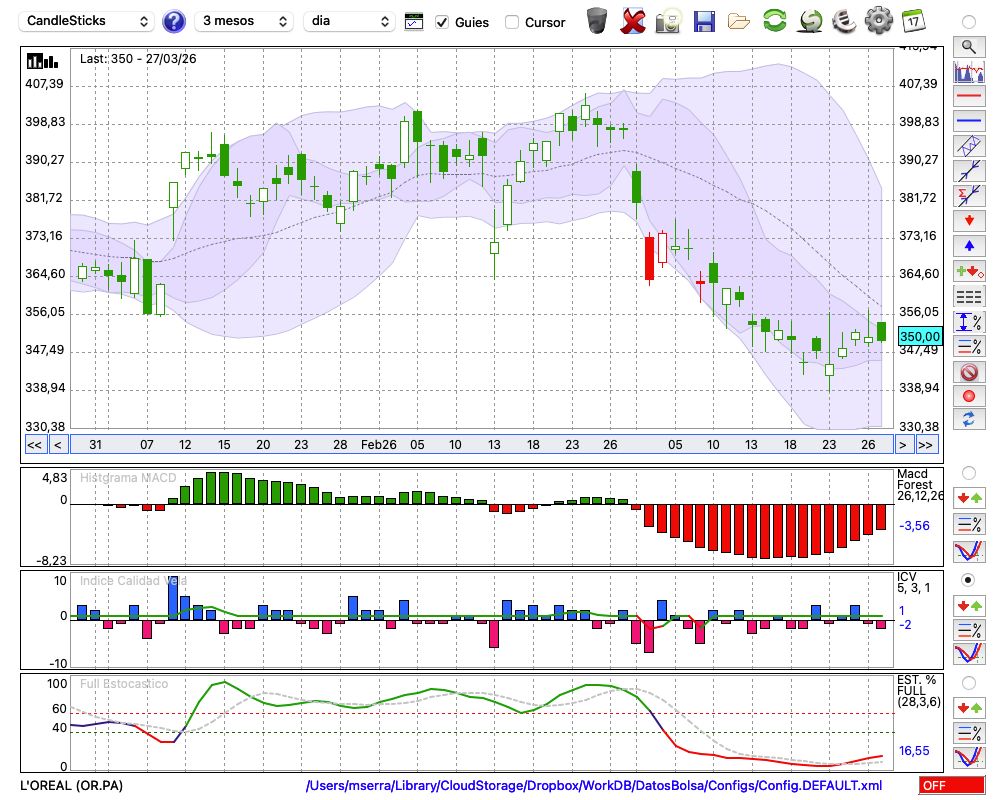Open the CandleSticks chart type dropdown

[88, 21]
